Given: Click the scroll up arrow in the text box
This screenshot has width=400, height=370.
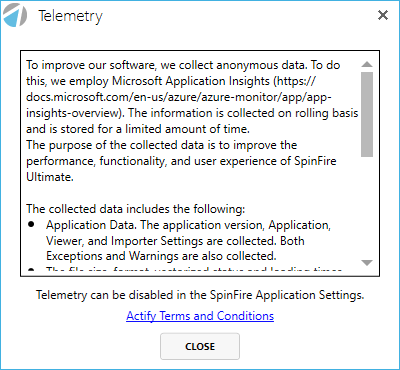Looking at the screenshot, I should tap(367, 64).
